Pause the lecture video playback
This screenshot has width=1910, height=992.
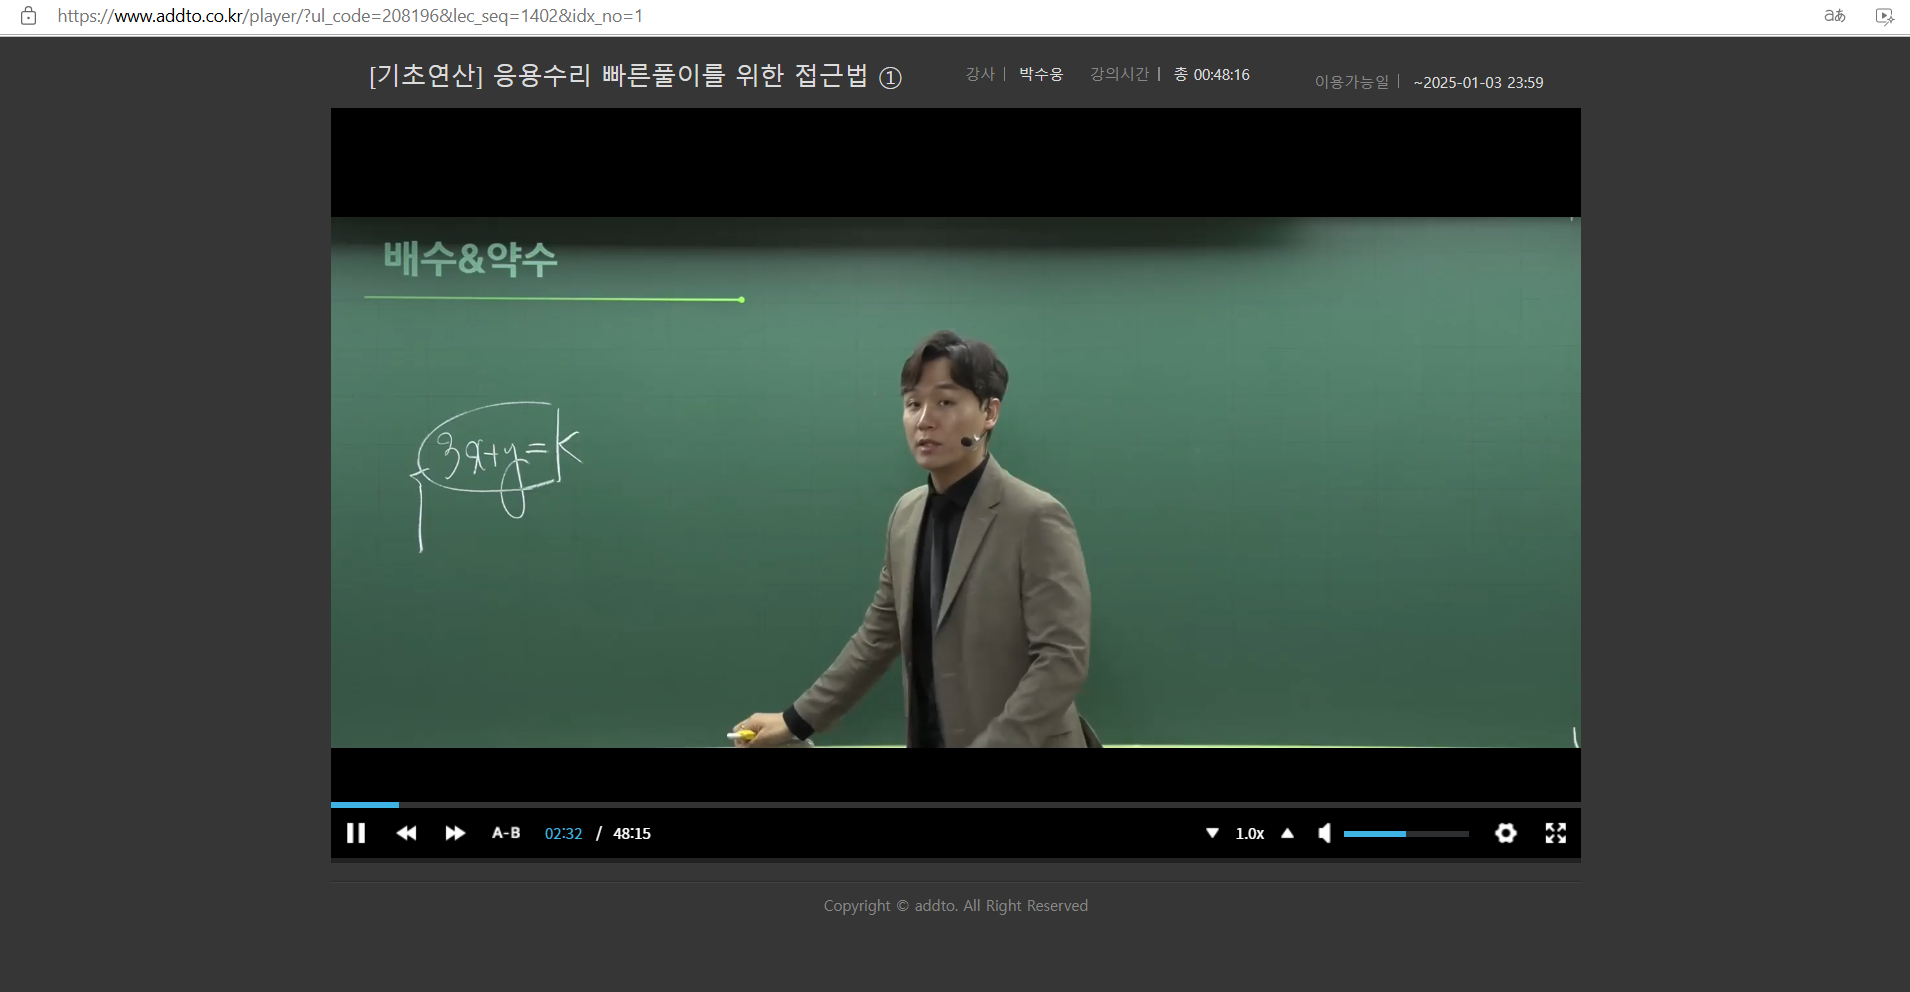(x=356, y=833)
